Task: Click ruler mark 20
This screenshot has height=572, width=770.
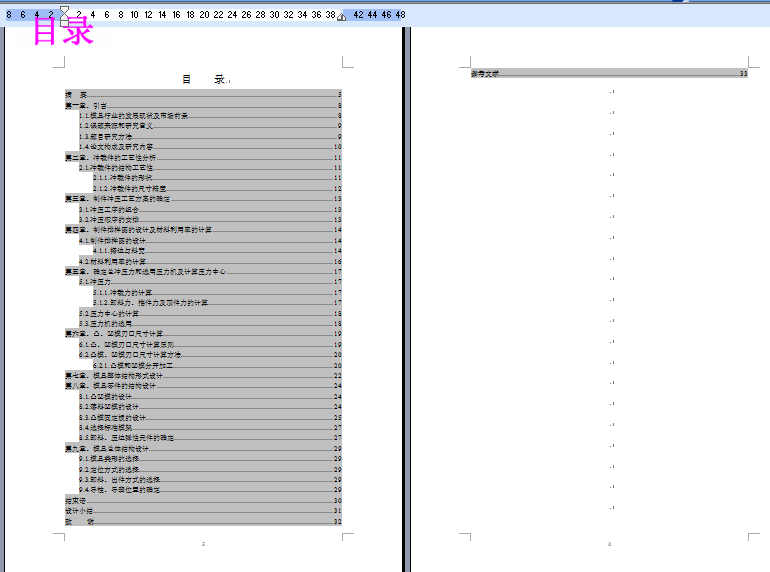Action: click(x=204, y=15)
